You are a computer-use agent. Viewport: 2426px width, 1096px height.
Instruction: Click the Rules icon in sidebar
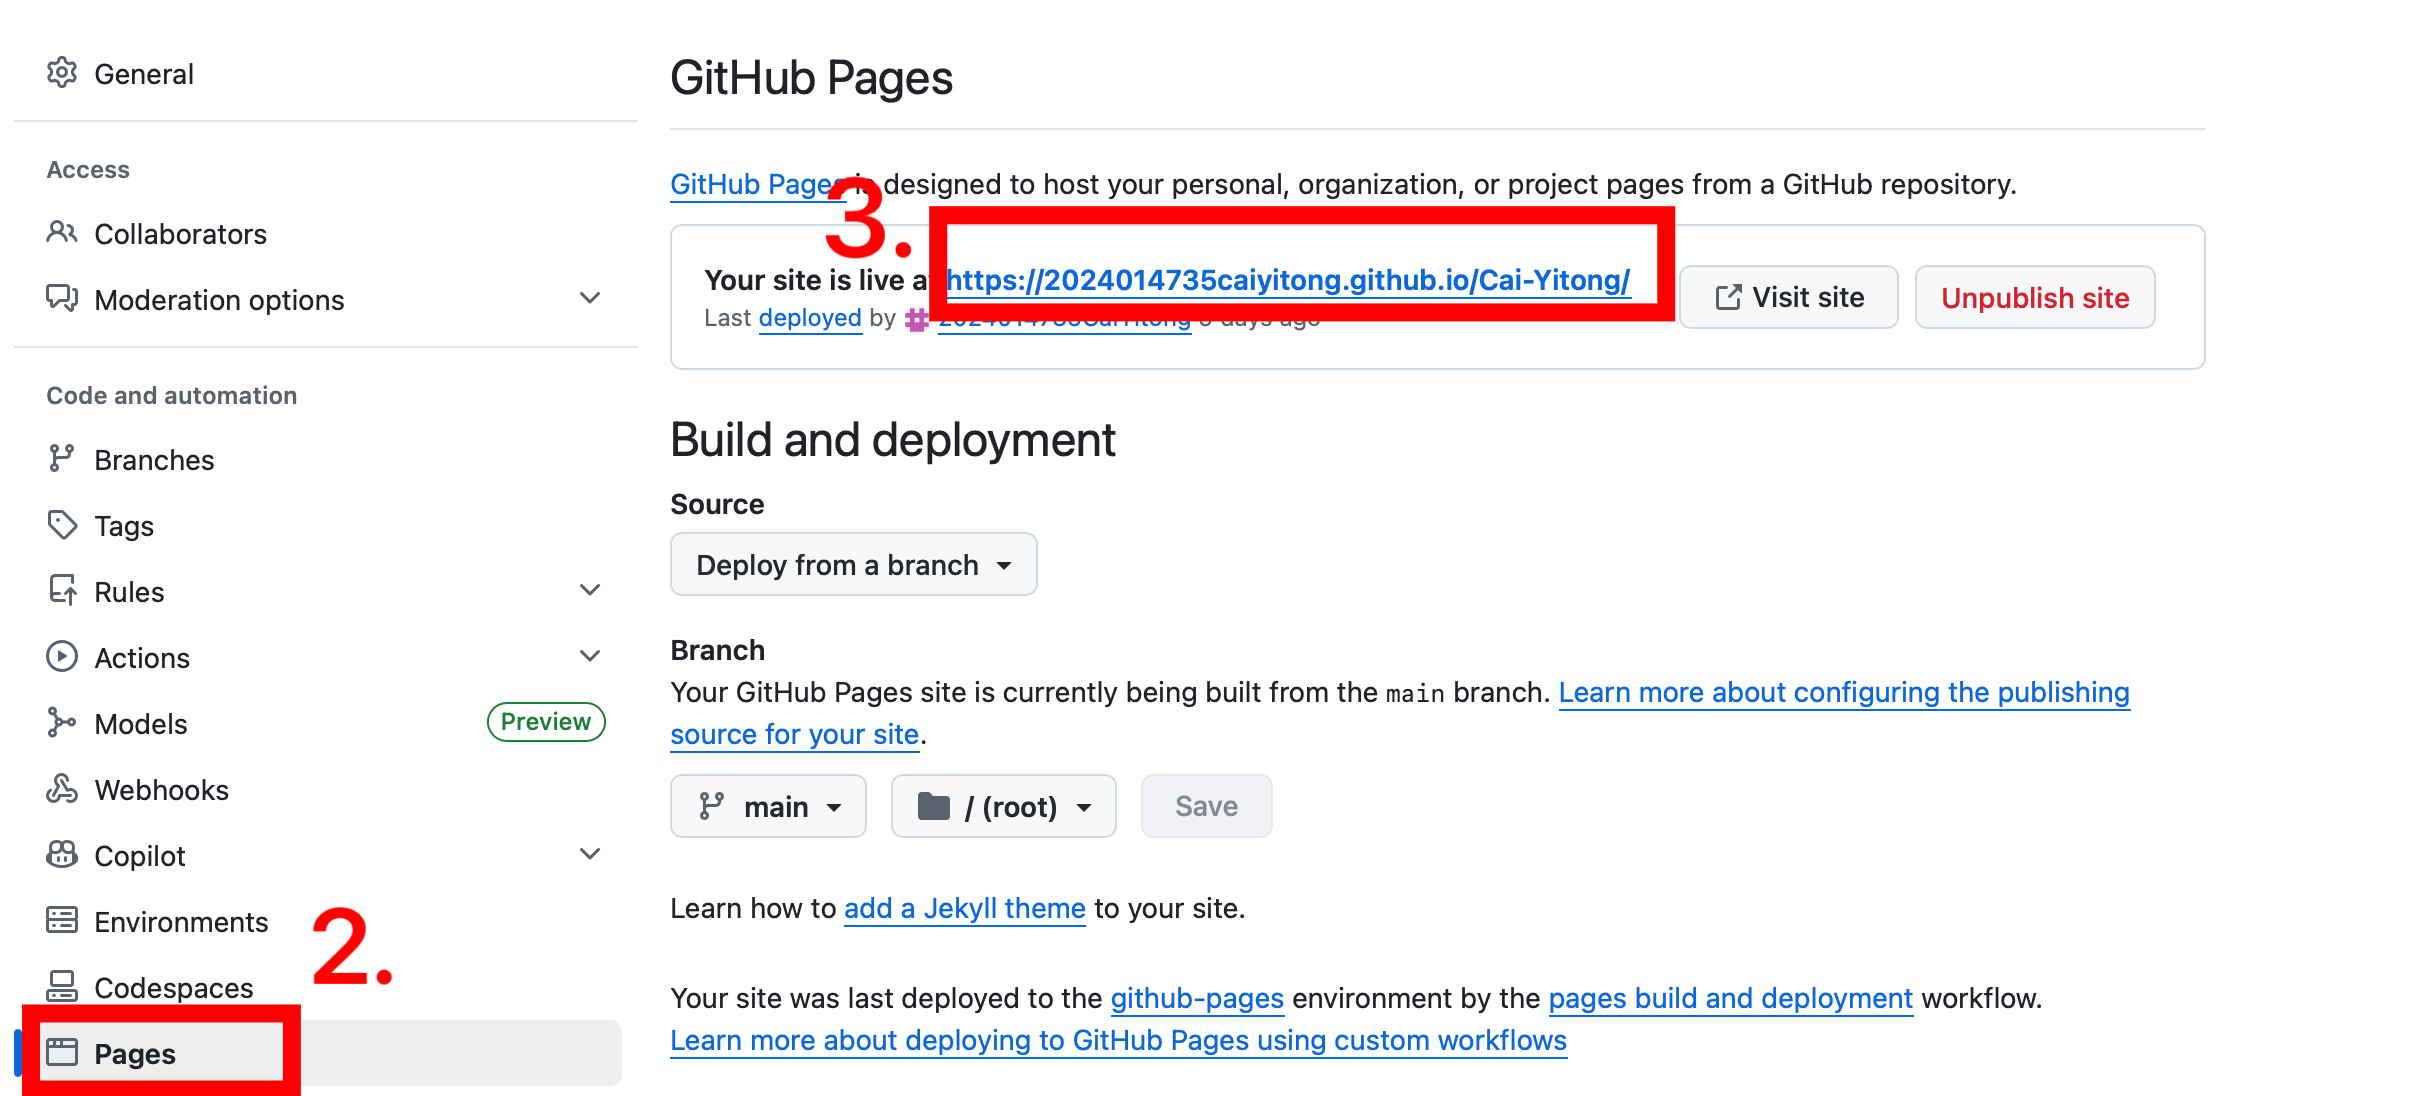pos(62,591)
